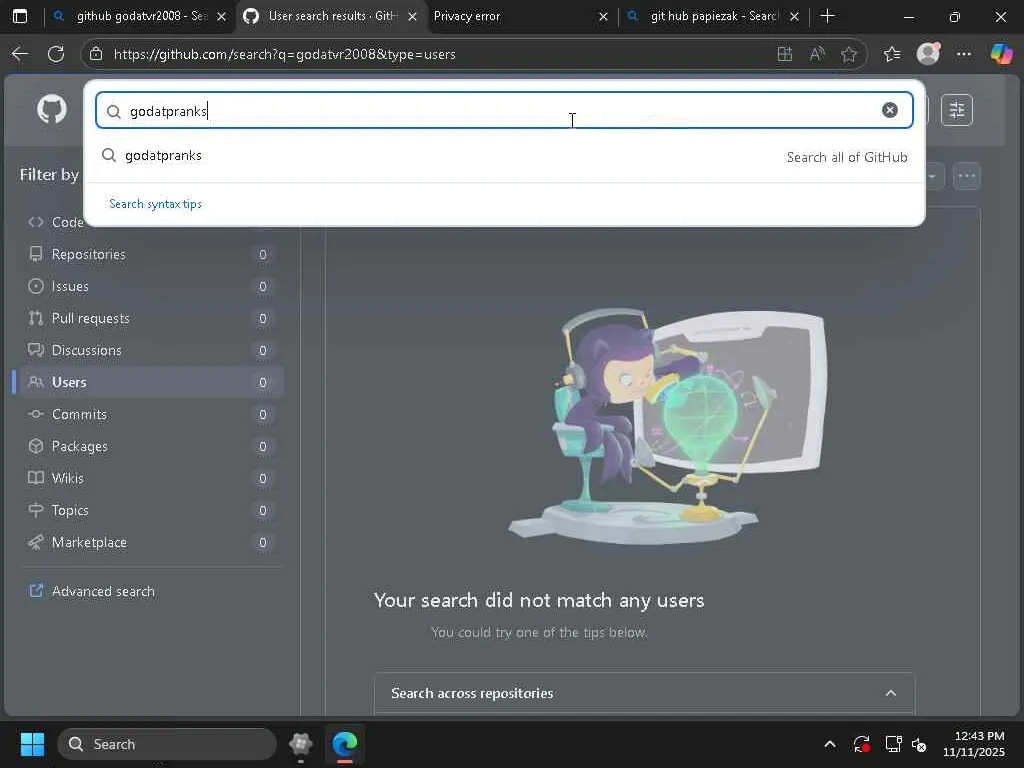Open Search syntax tips link
The width and height of the screenshot is (1024, 768).
coord(155,204)
